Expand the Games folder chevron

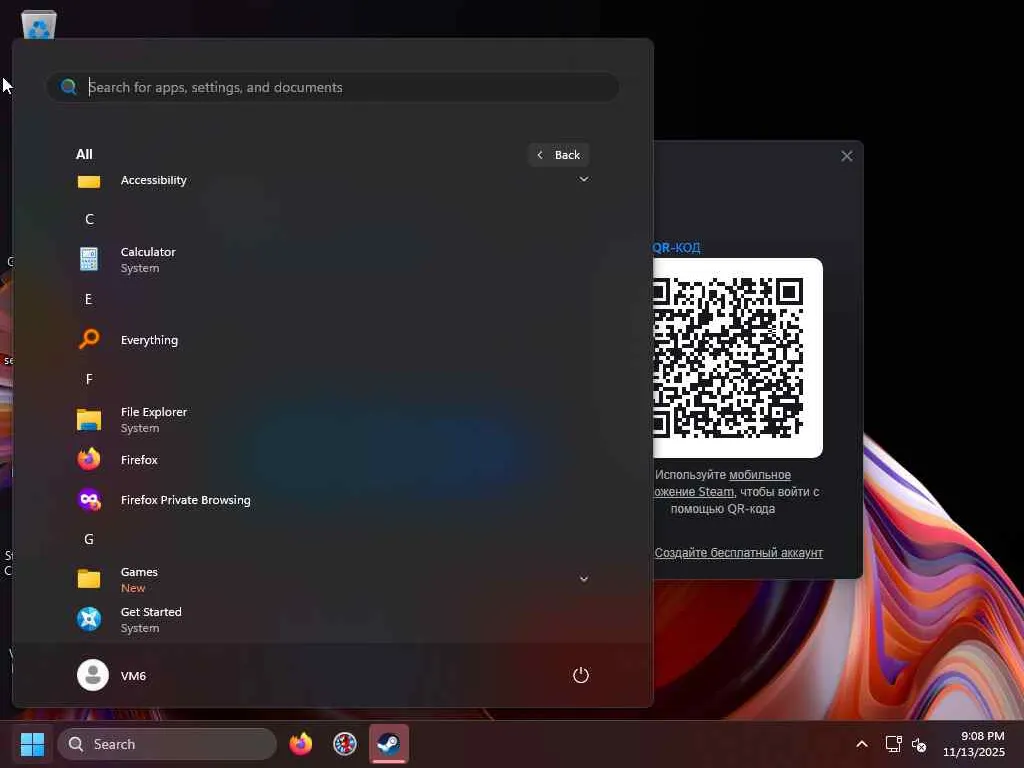pyautogui.click(x=584, y=579)
